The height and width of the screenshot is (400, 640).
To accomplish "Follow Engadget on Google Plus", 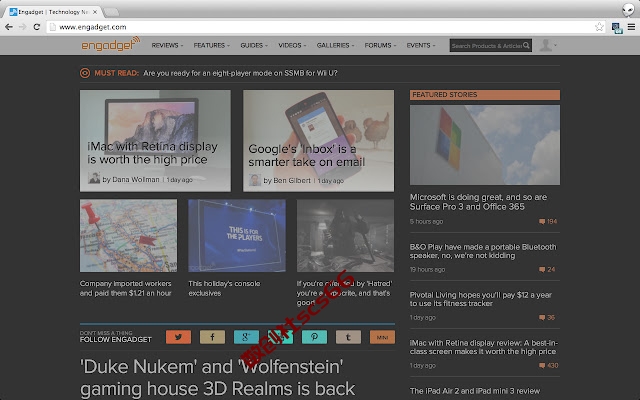I will [246, 337].
